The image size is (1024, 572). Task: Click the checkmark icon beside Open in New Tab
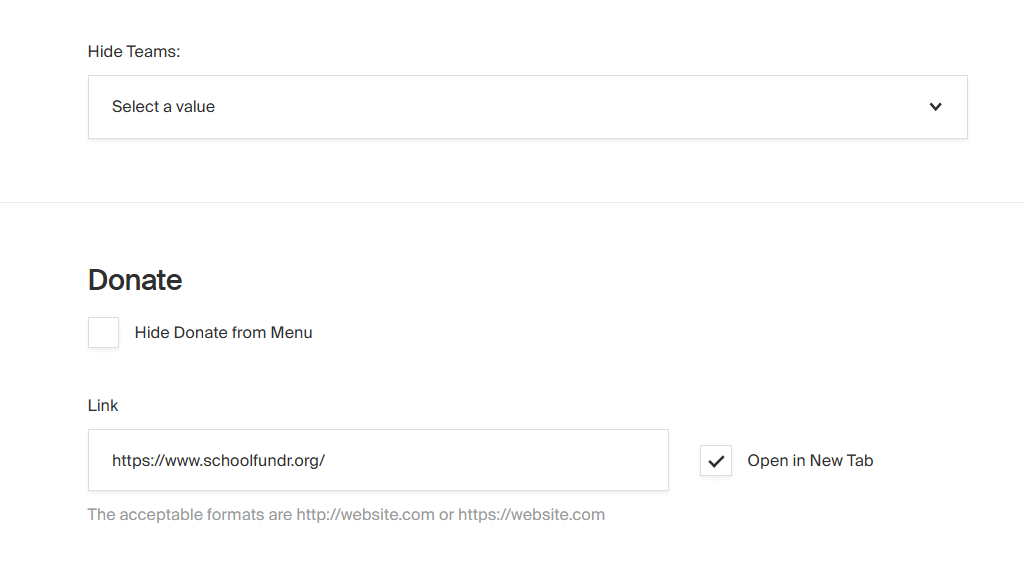(716, 461)
